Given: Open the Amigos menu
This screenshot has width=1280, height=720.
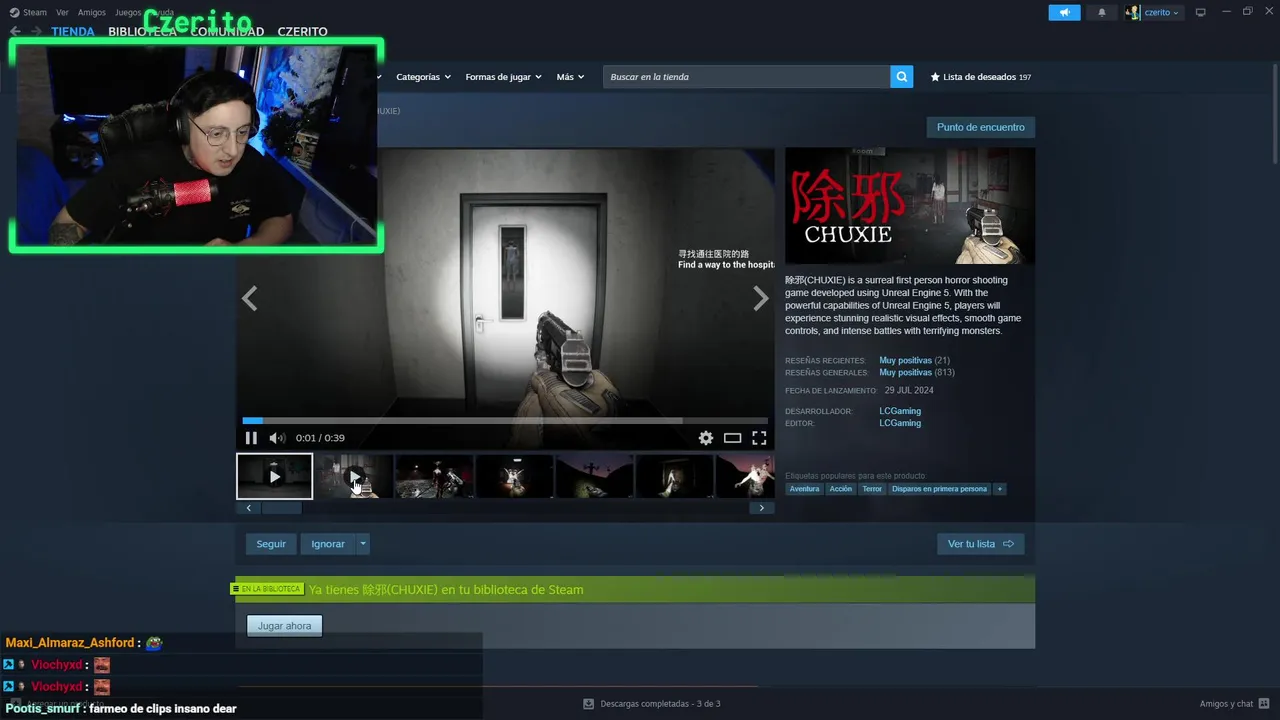Looking at the screenshot, I should (x=92, y=12).
